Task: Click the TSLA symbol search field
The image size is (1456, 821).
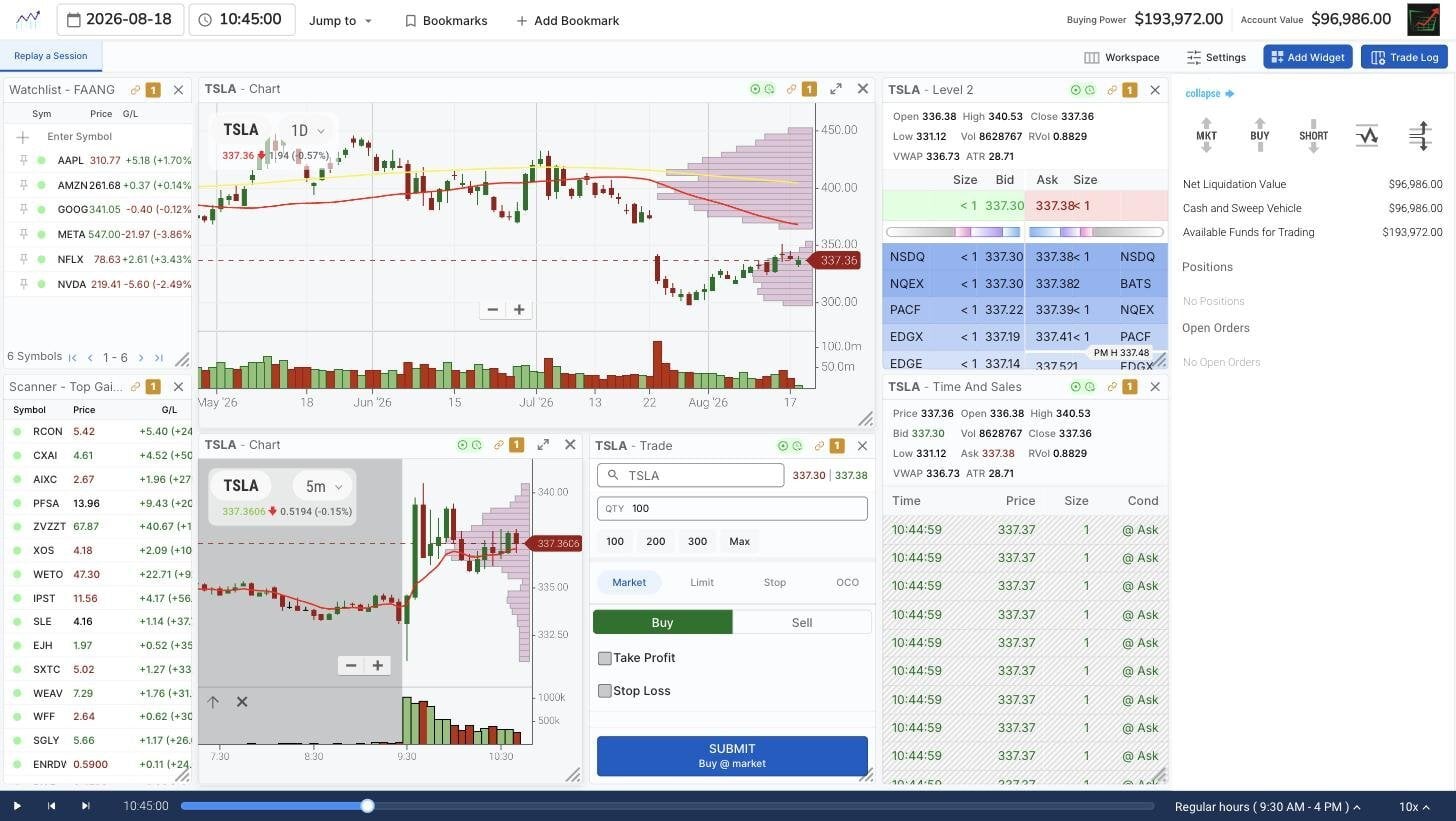Action: click(690, 475)
